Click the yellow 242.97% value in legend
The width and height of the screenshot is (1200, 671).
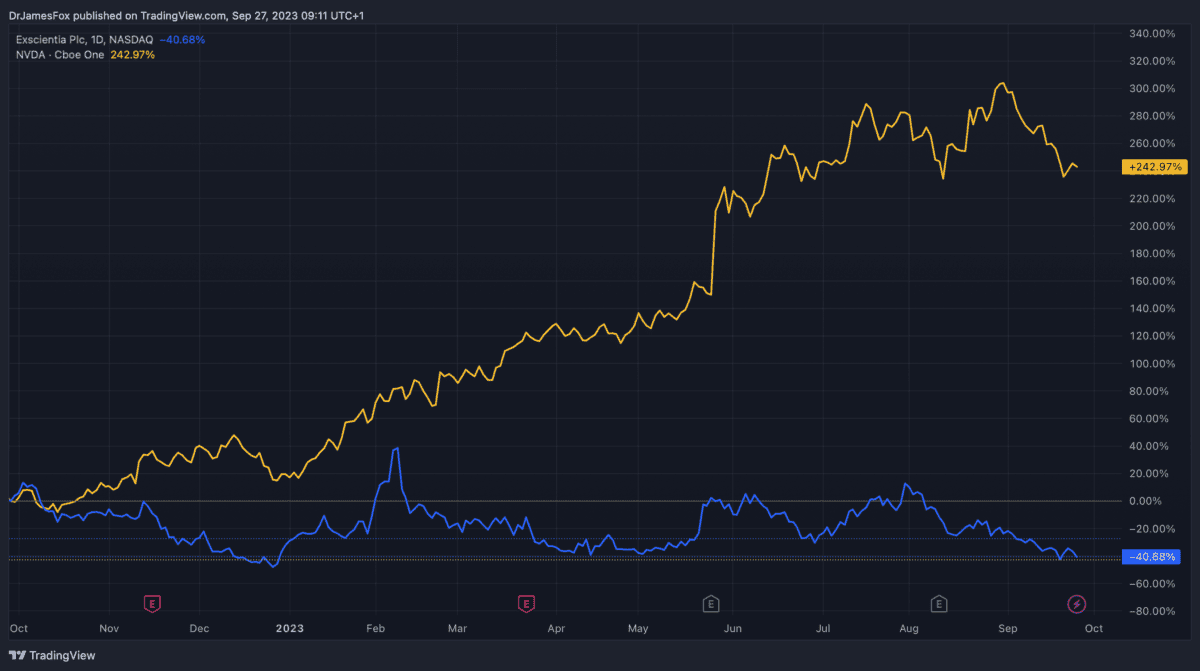pos(139,54)
